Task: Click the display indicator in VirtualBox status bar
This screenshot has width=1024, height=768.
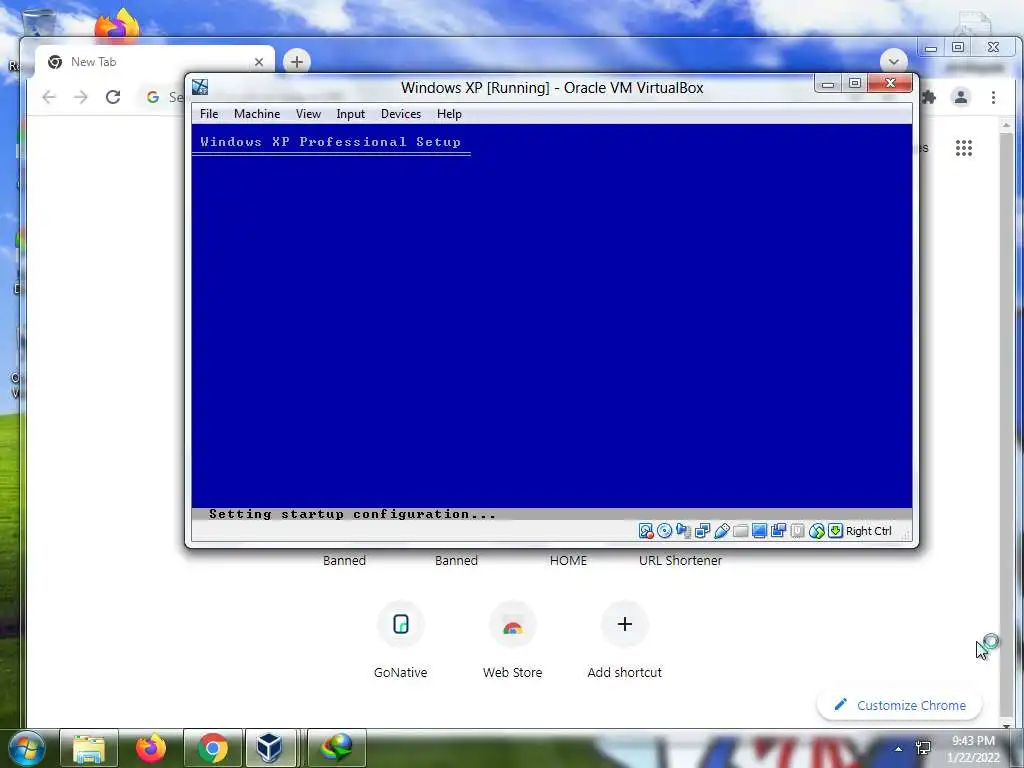Action: coord(759,531)
